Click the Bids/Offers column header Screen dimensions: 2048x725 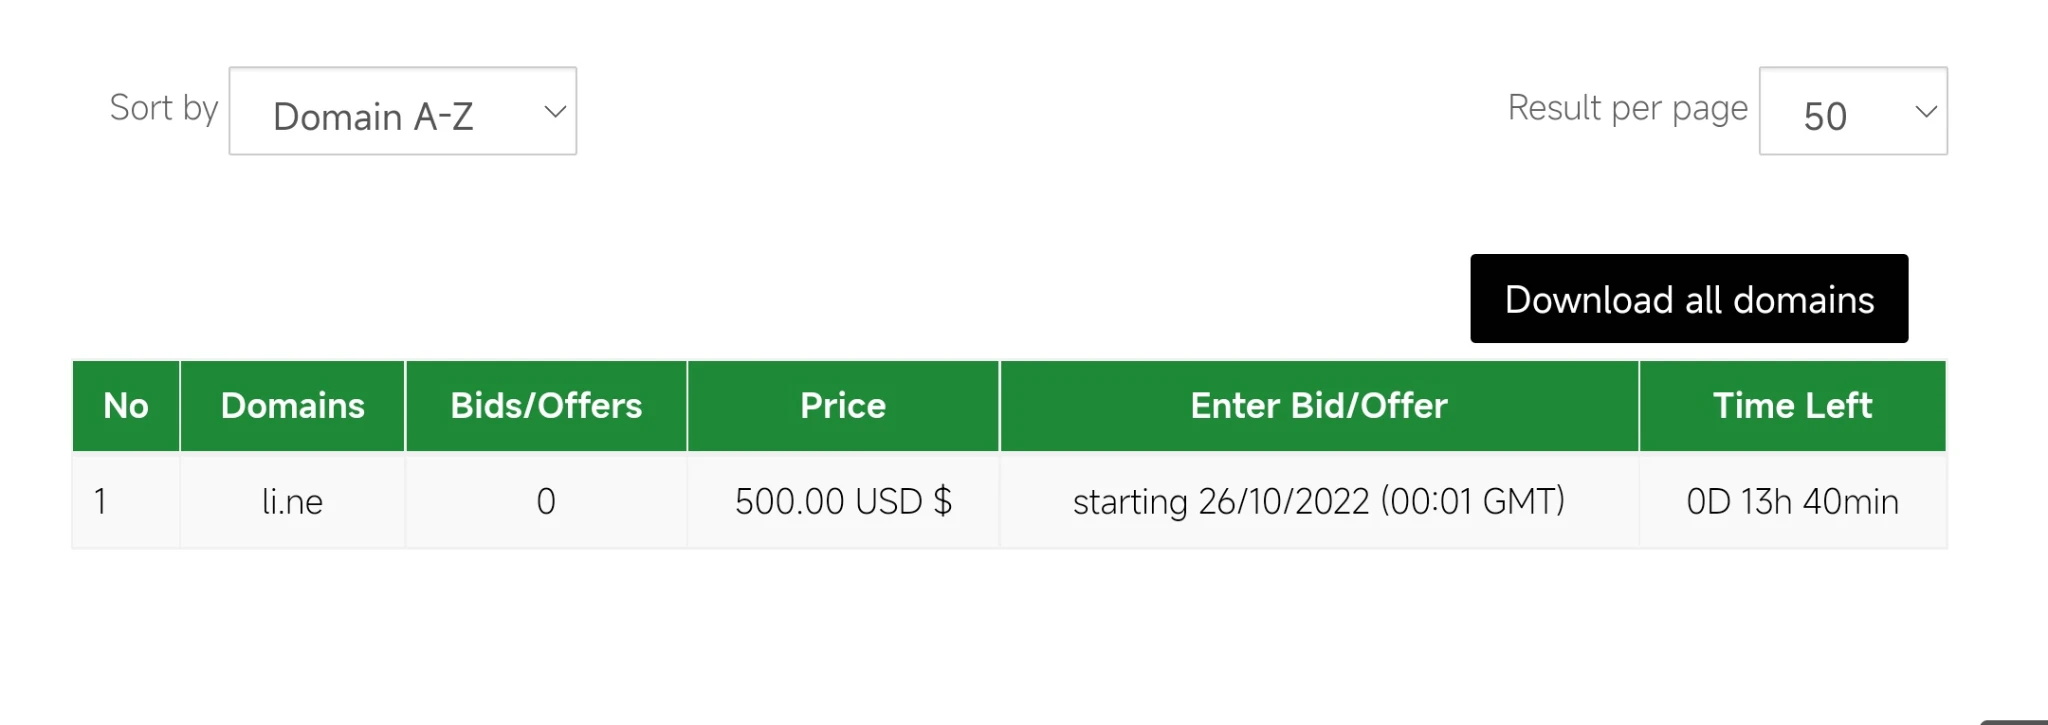pos(546,406)
